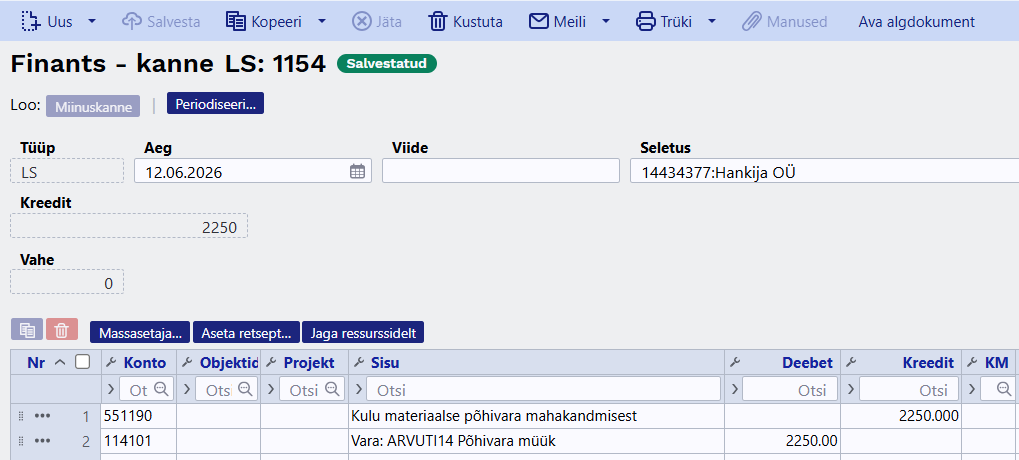Click the Jäta discard button

(377, 21)
